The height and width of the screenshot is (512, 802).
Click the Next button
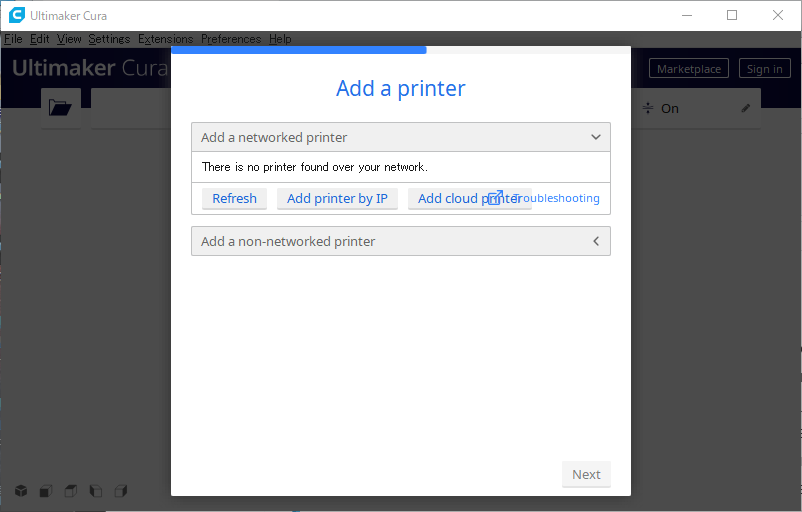point(586,475)
